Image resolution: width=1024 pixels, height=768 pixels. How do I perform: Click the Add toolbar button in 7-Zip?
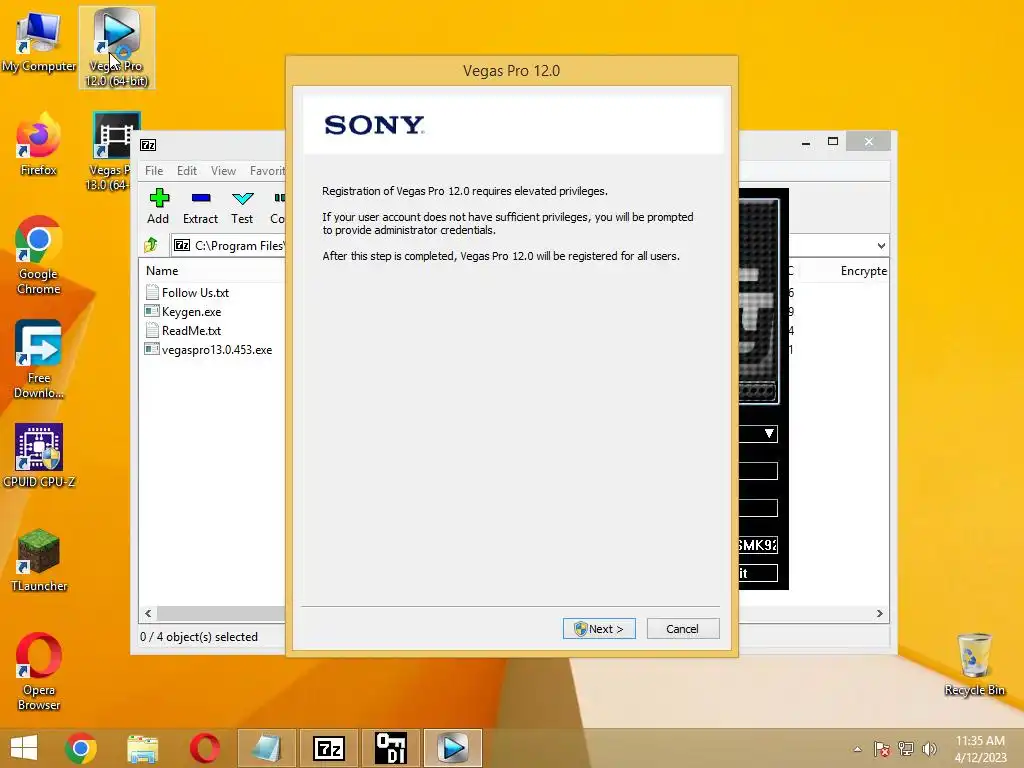pyautogui.click(x=158, y=206)
